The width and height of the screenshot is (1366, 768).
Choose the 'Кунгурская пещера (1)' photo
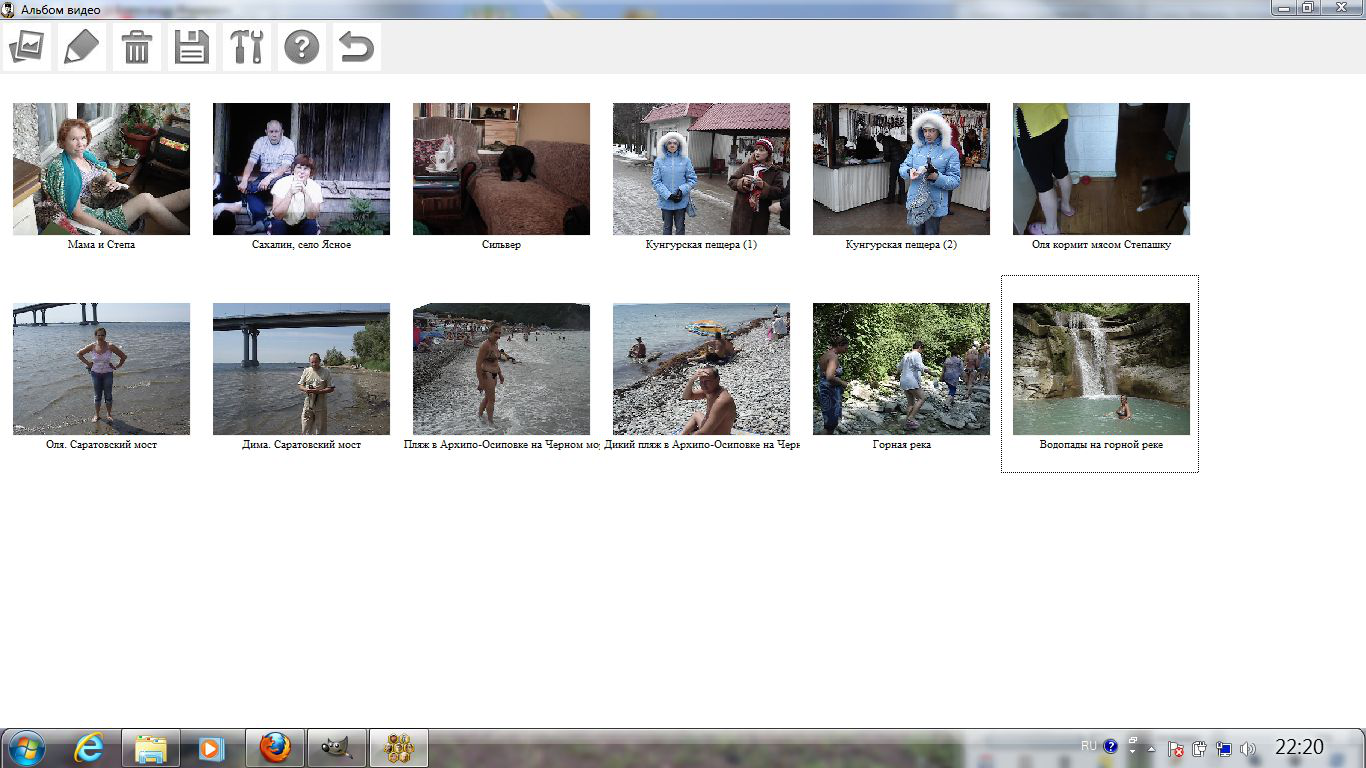click(701, 169)
